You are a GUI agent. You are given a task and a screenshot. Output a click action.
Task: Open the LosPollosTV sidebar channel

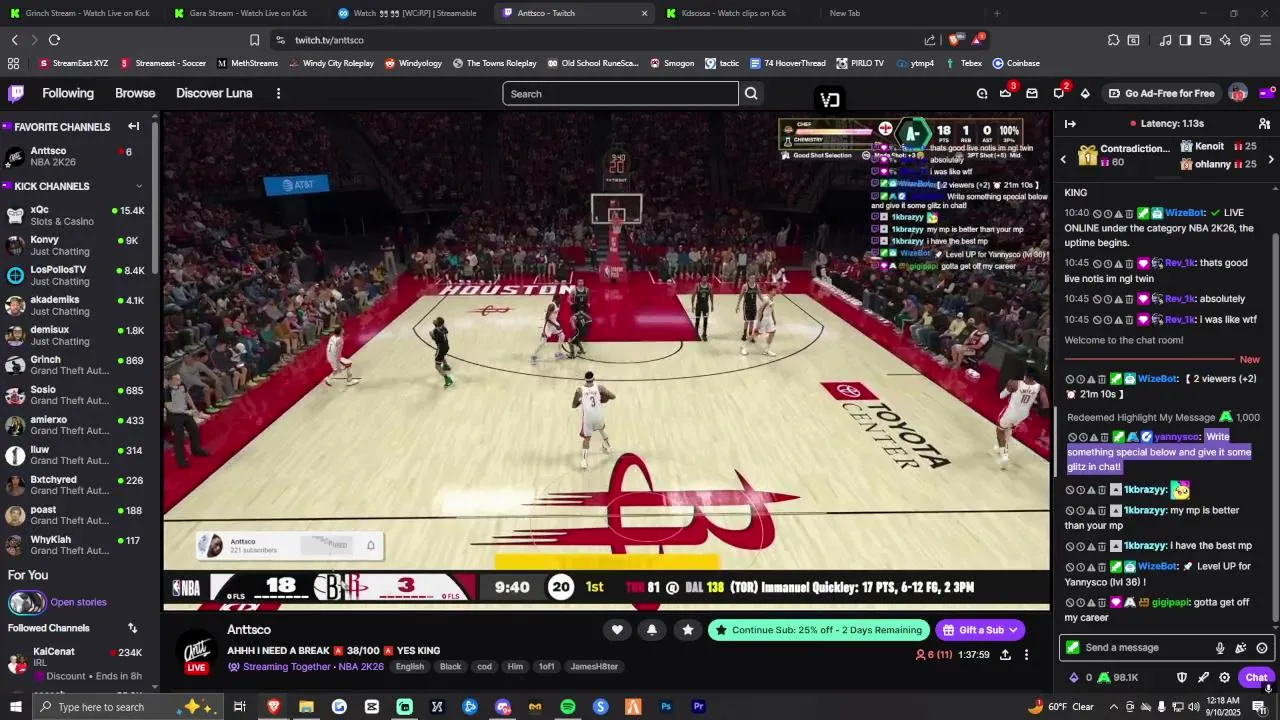pyautogui.click(x=76, y=276)
